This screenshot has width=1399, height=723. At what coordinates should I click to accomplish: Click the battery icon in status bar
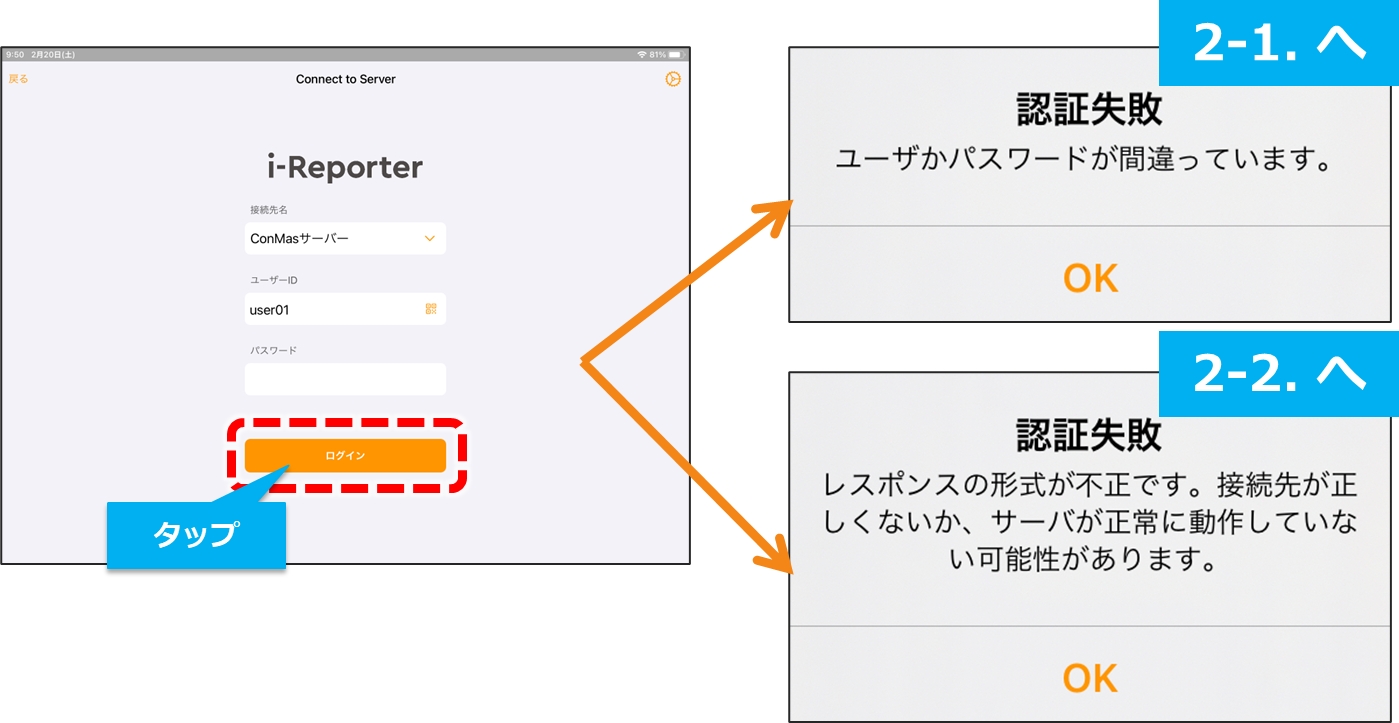pos(677,54)
